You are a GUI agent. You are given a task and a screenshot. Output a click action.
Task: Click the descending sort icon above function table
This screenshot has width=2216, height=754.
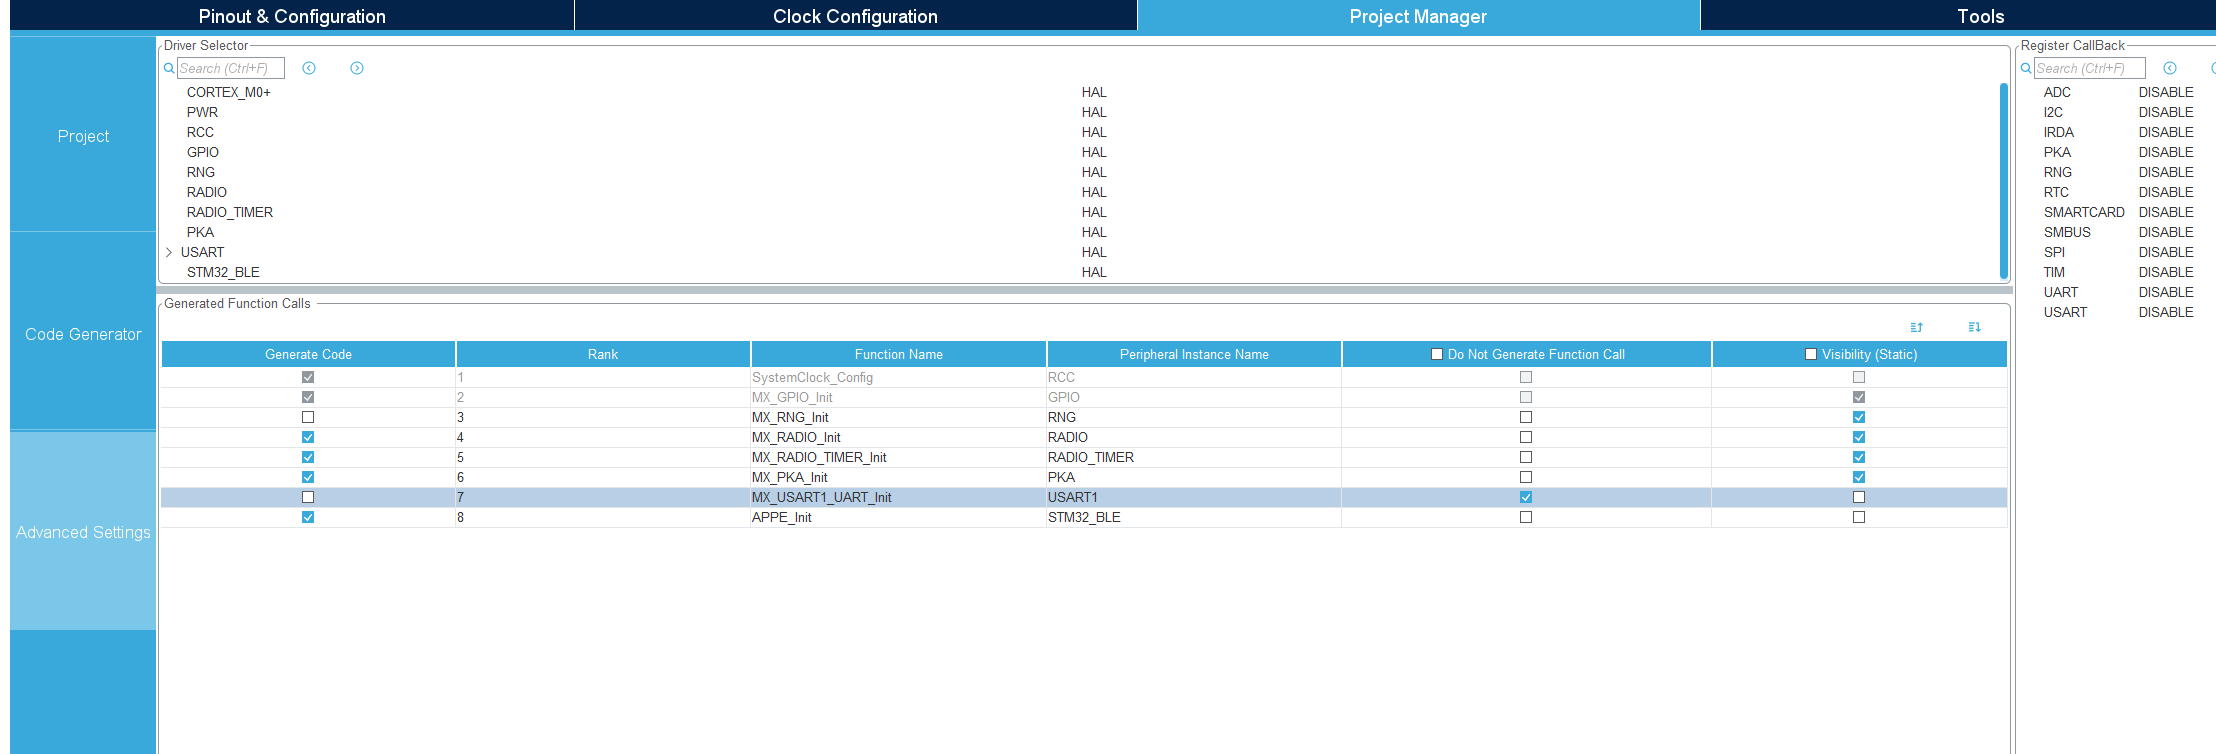pos(1974,327)
